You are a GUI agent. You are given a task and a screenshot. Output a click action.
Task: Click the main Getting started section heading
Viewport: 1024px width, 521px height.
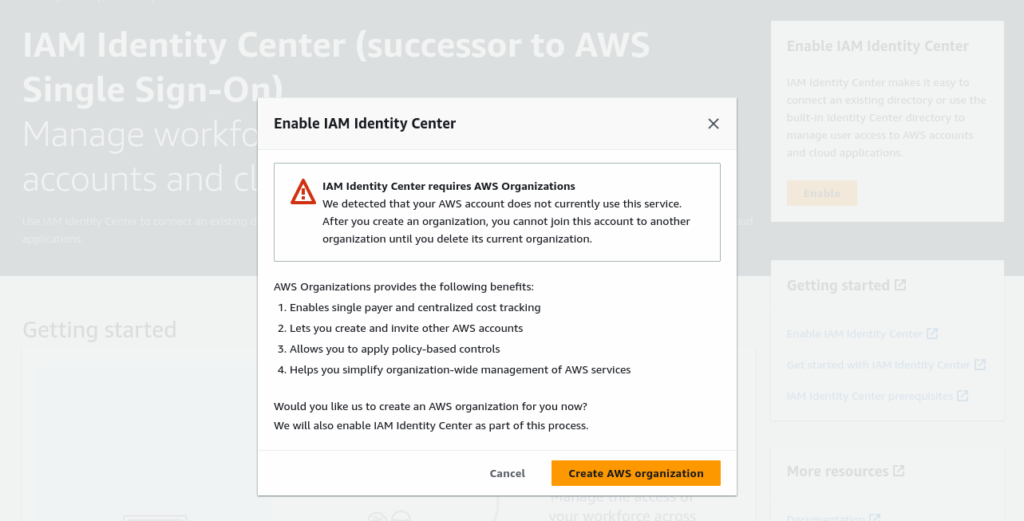(99, 330)
